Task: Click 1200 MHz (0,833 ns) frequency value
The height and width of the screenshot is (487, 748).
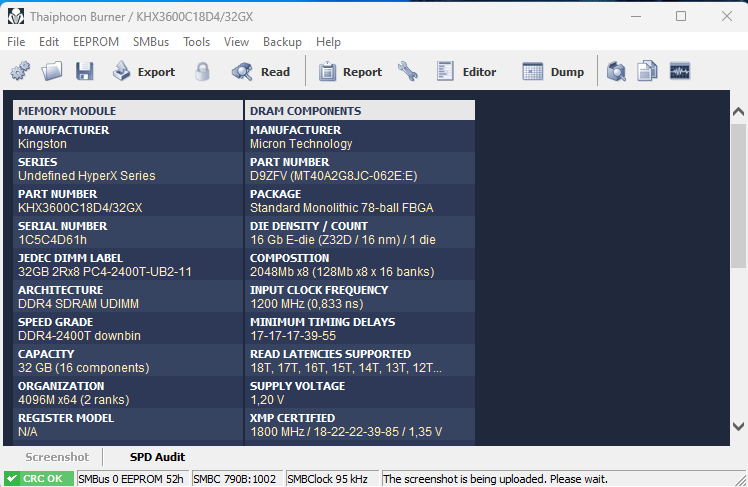Action: point(307,303)
